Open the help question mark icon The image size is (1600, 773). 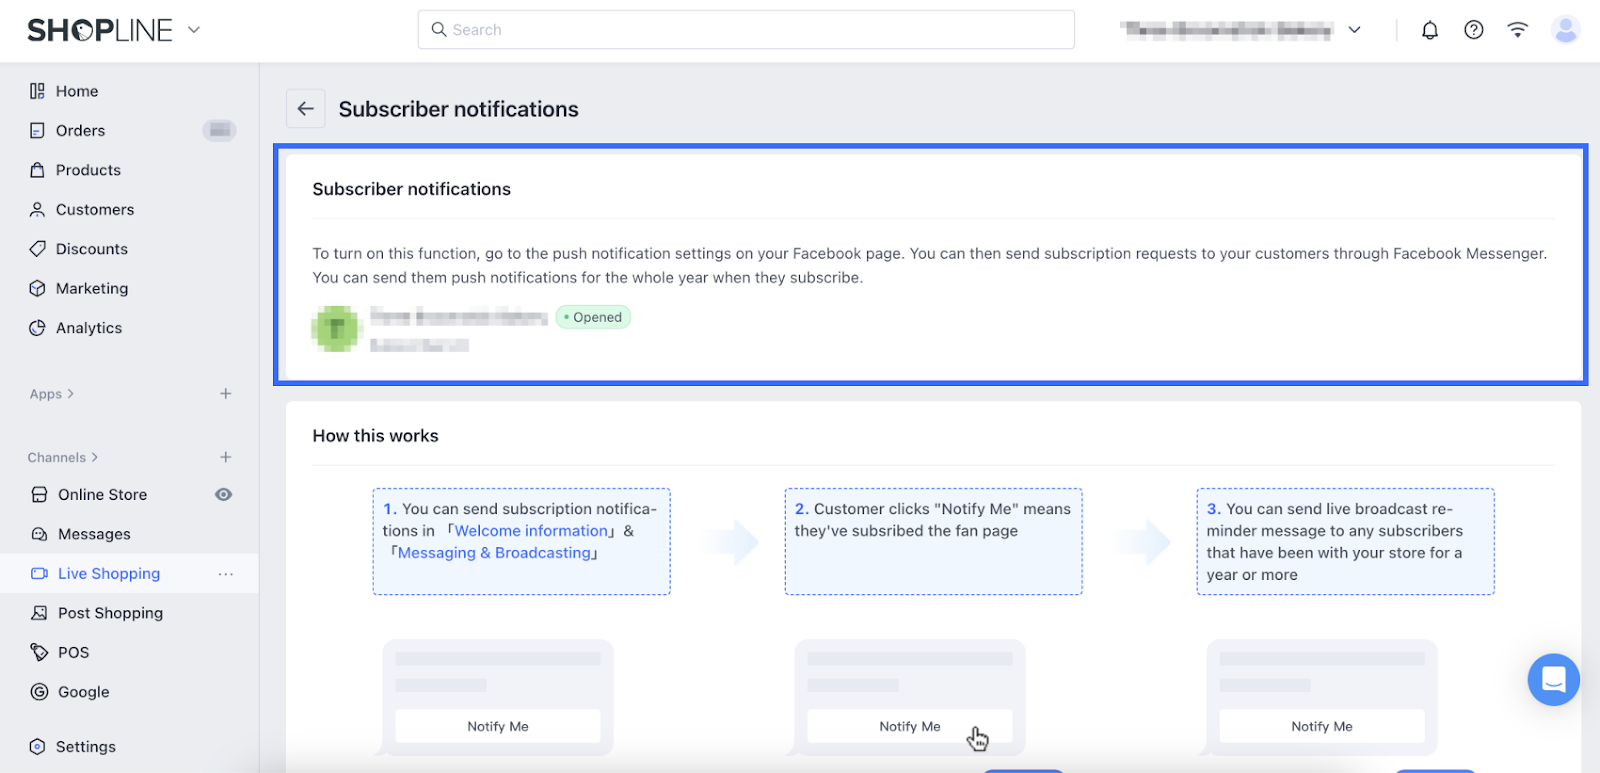point(1474,30)
